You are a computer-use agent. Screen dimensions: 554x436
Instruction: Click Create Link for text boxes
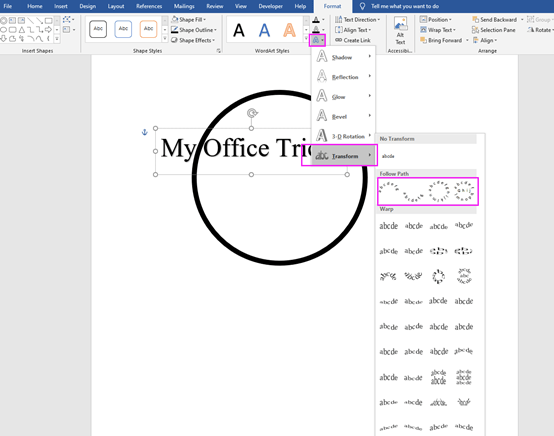[353, 40]
